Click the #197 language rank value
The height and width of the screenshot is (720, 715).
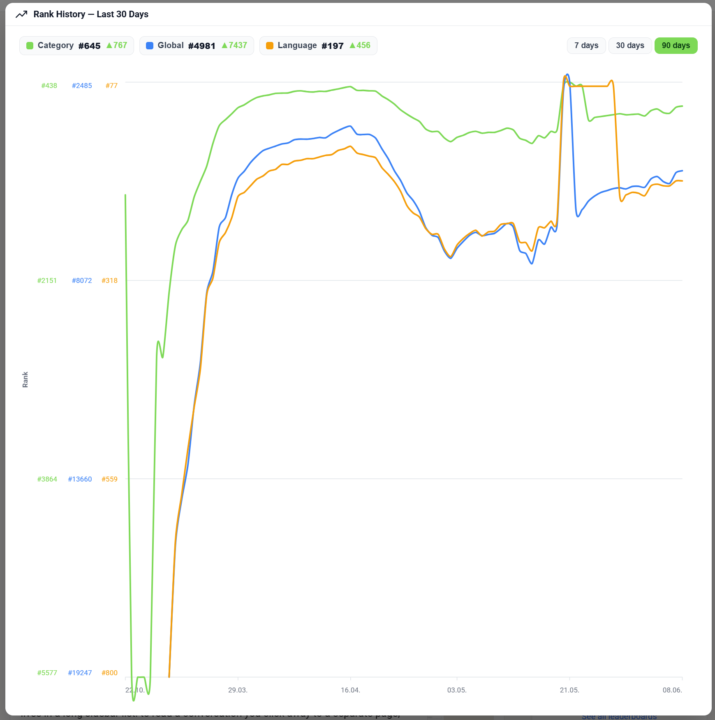(x=332, y=46)
